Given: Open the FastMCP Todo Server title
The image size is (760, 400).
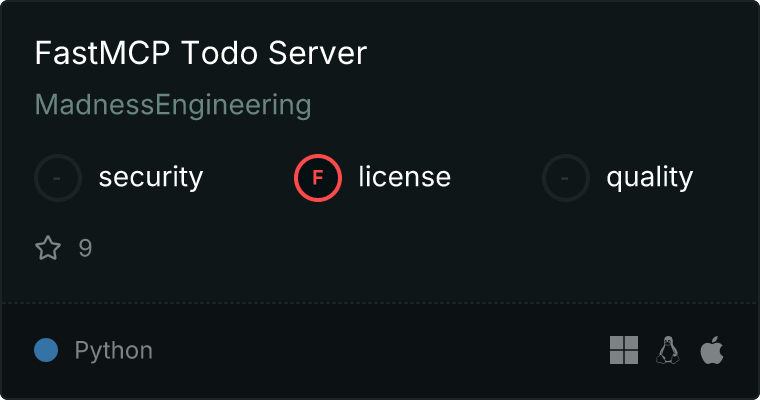Looking at the screenshot, I should pyautogui.click(x=201, y=54).
